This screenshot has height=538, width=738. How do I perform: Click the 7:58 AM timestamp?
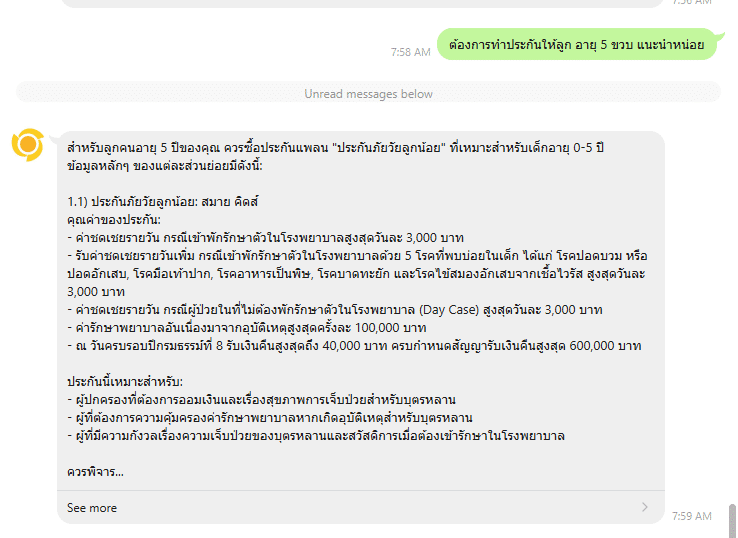pos(410,52)
